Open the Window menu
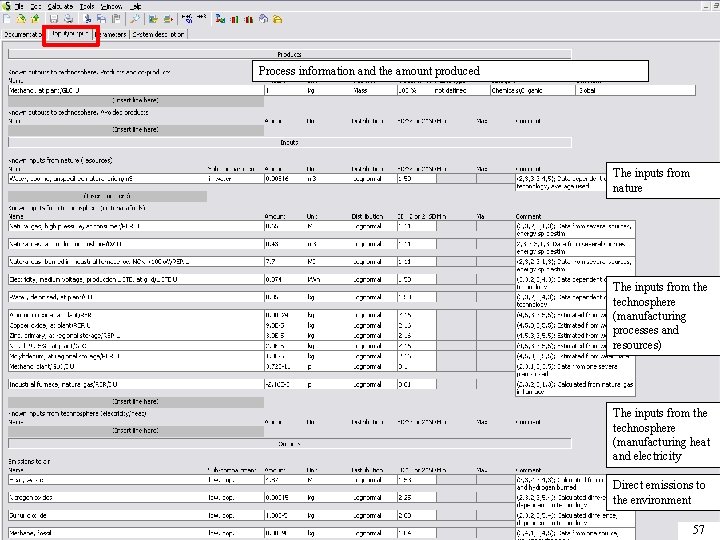 (x=111, y=6)
